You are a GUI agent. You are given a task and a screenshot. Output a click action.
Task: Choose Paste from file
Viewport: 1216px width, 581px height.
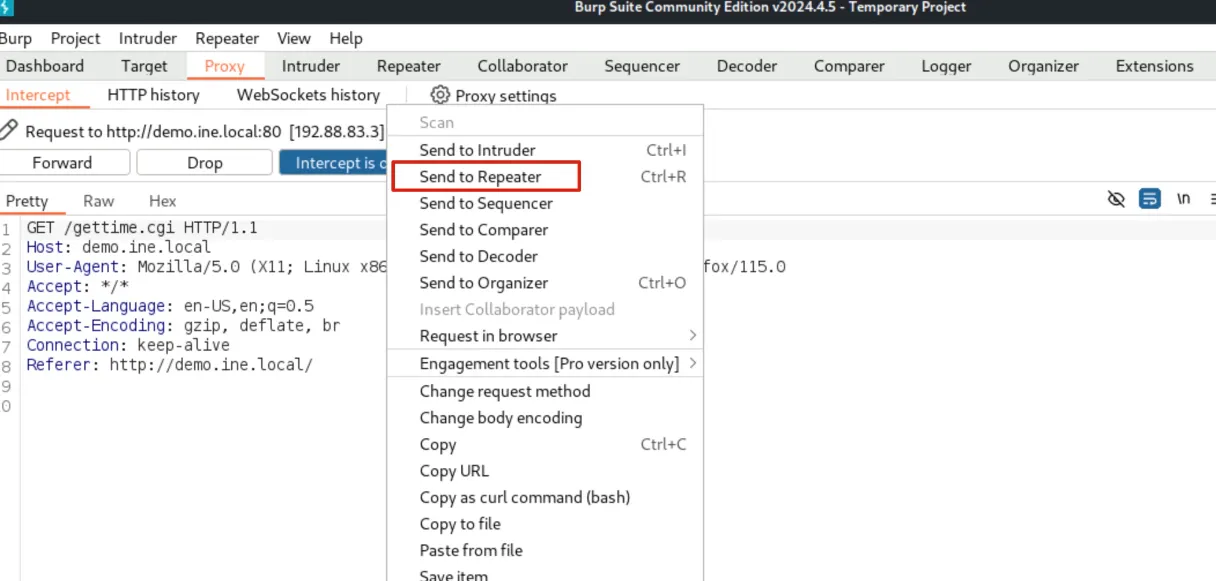click(x=545, y=550)
